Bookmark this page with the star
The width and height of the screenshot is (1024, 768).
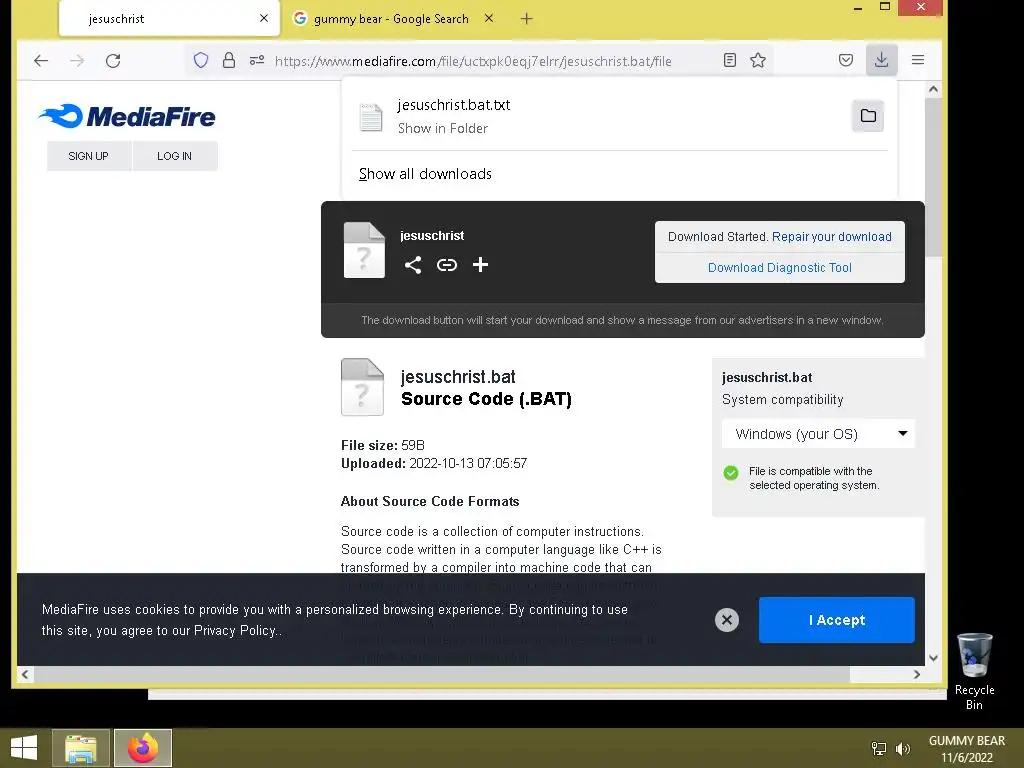point(758,61)
